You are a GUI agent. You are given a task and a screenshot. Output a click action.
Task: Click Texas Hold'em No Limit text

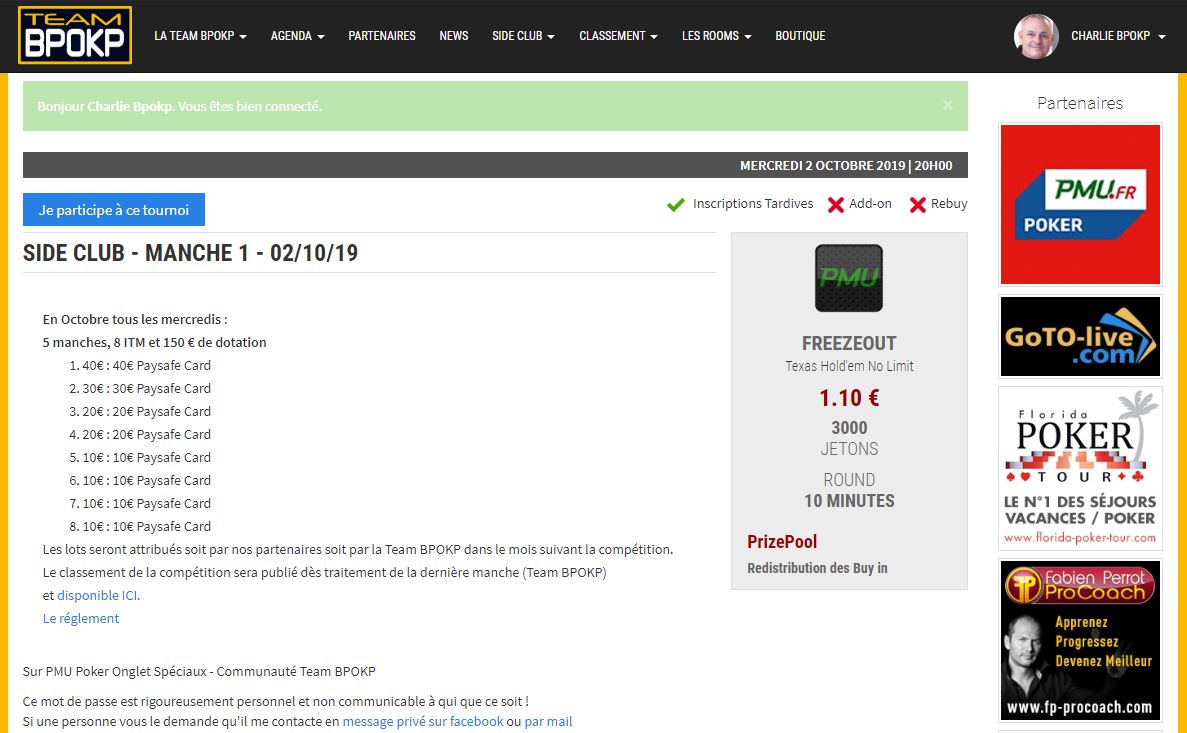(849, 366)
